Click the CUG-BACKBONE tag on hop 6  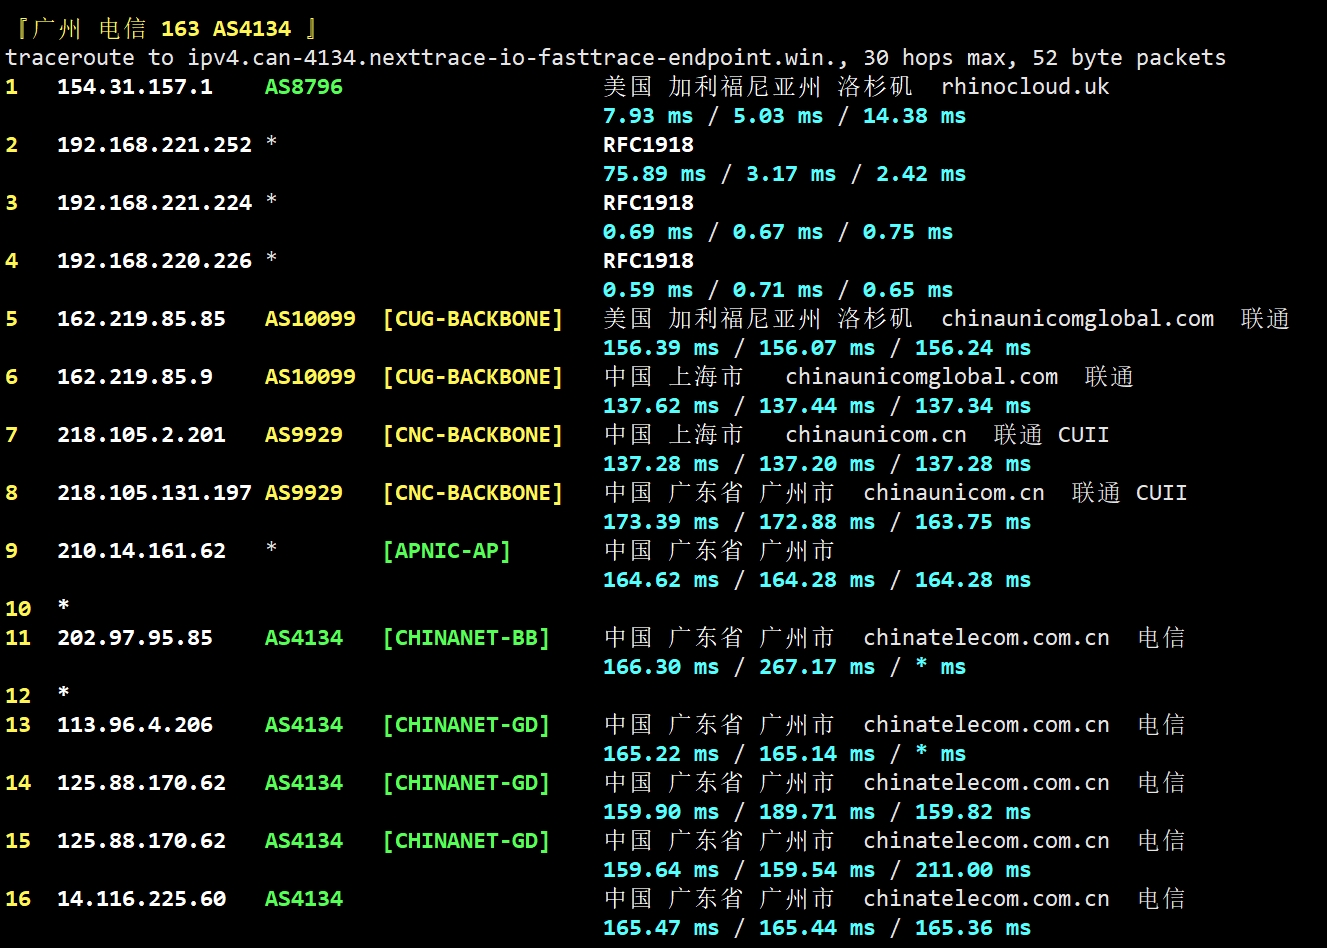pos(472,377)
